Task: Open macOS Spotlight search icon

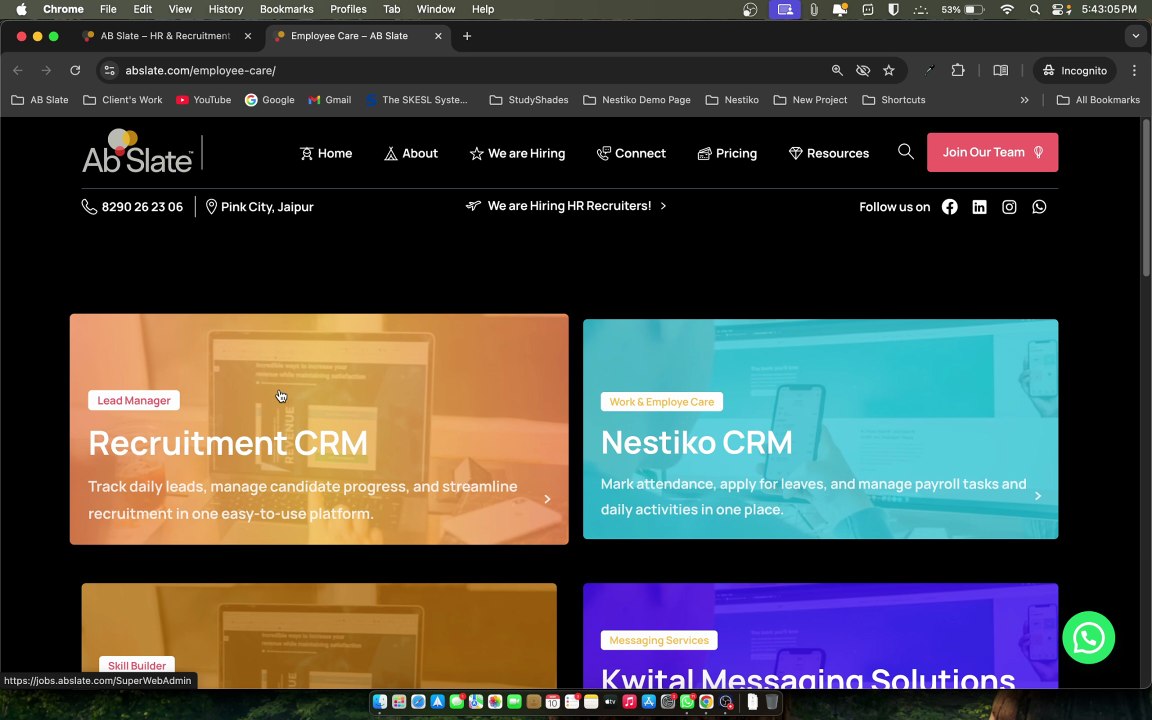Action: pyautogui.click(x=1034, y=10)
